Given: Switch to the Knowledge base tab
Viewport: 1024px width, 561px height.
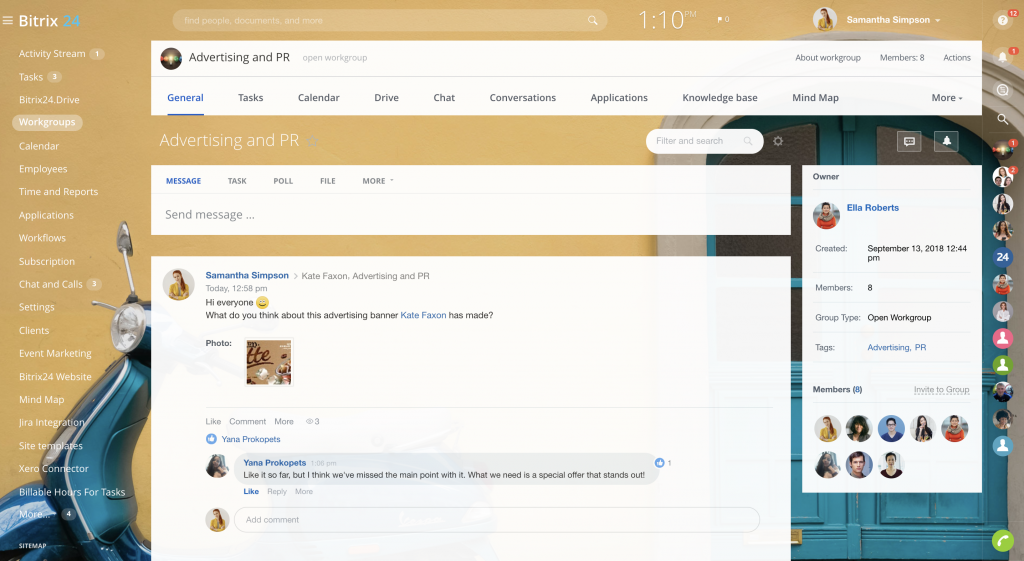Looking at the screenshot, I should pyautogui.click(x=719, y=98).
